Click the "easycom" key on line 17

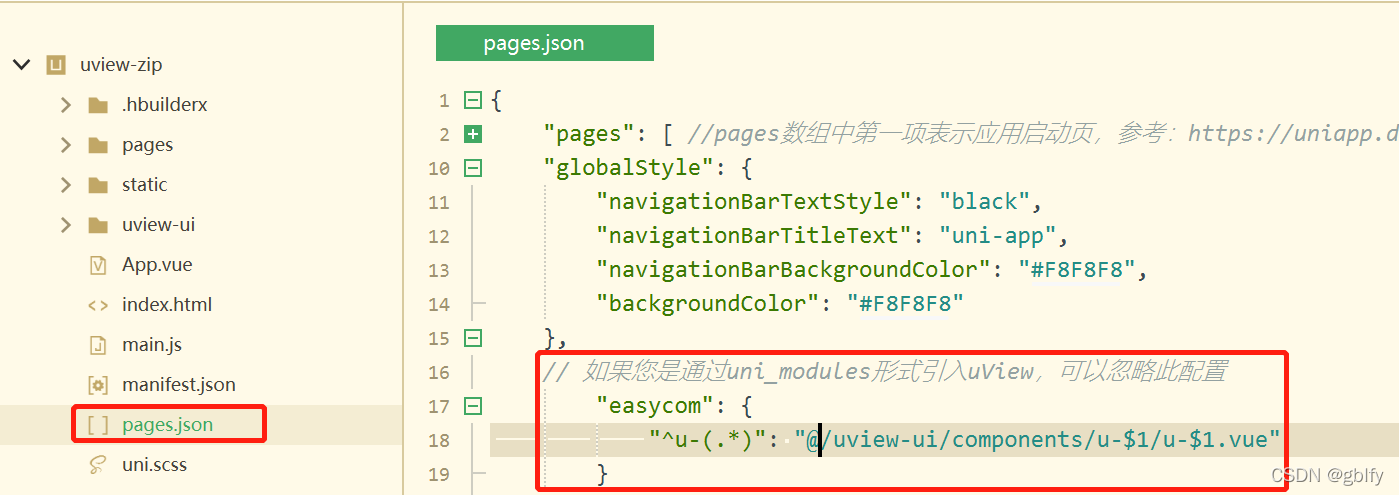click(655, 406)
